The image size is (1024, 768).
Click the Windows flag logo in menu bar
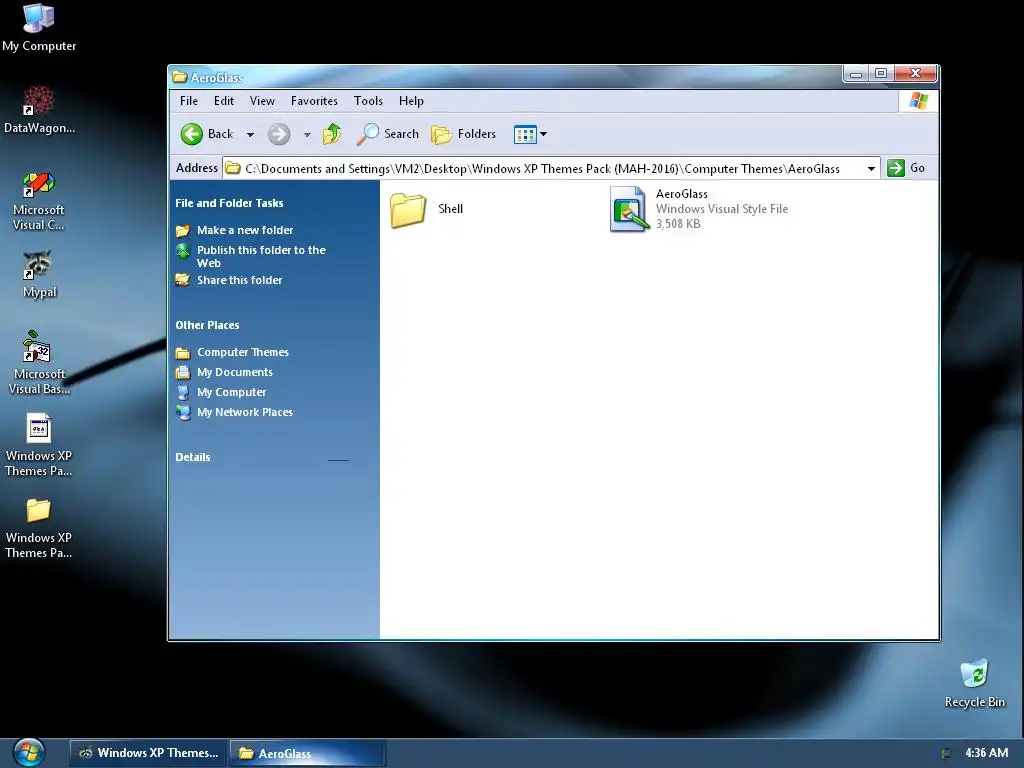tap(919, 101)
